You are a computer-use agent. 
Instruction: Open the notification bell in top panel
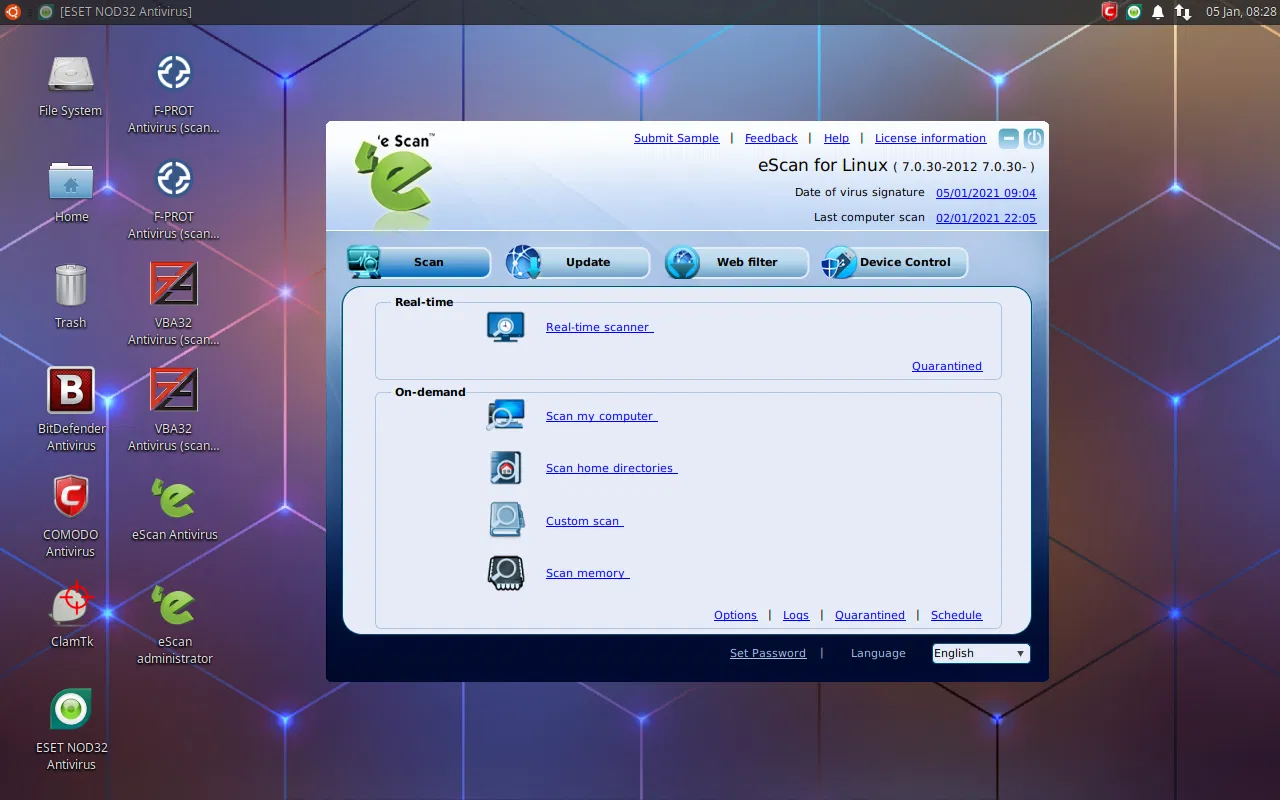[x=1158, y=12]
